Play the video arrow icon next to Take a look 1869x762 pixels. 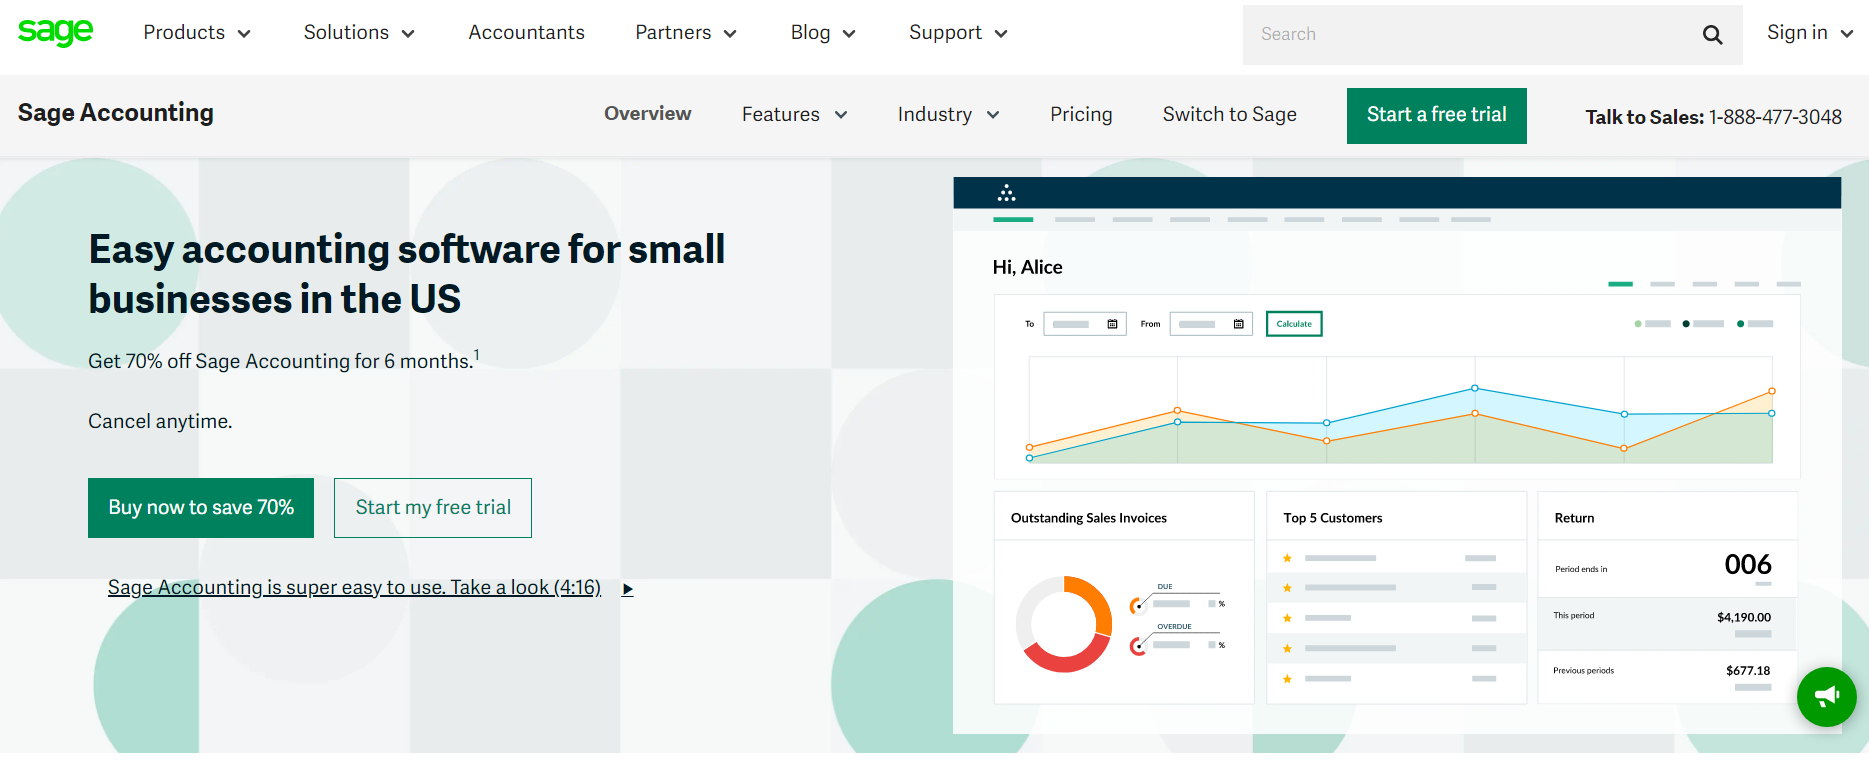point(627,589)
